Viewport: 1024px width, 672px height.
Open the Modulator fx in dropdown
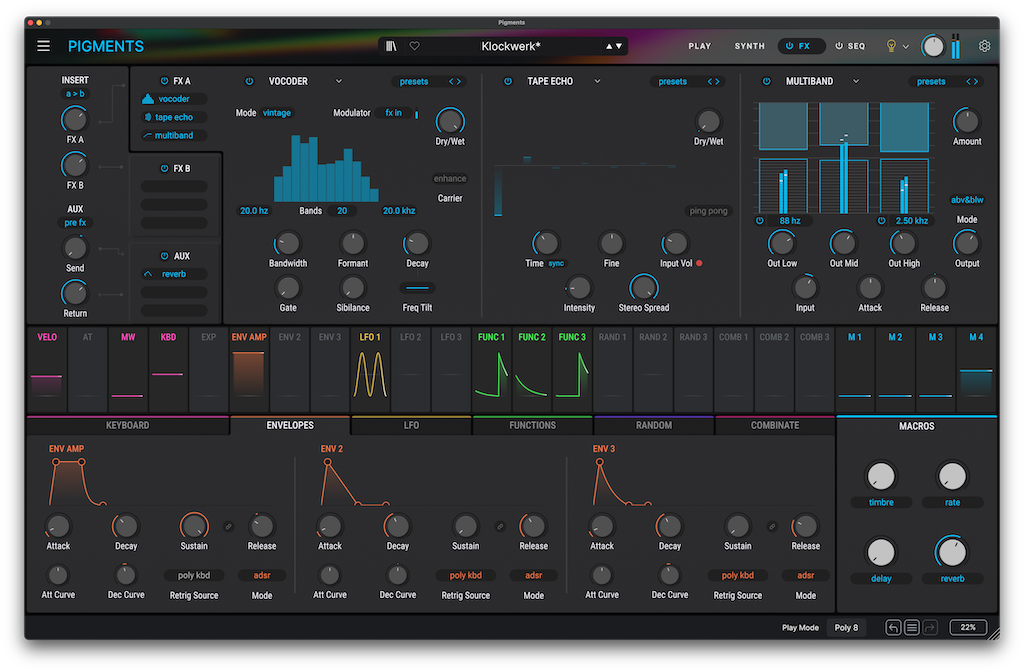click(393, 113)
